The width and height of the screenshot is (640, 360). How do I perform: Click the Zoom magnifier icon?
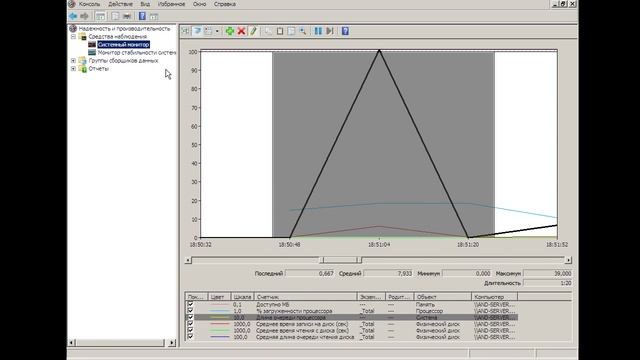pos(303,31)
